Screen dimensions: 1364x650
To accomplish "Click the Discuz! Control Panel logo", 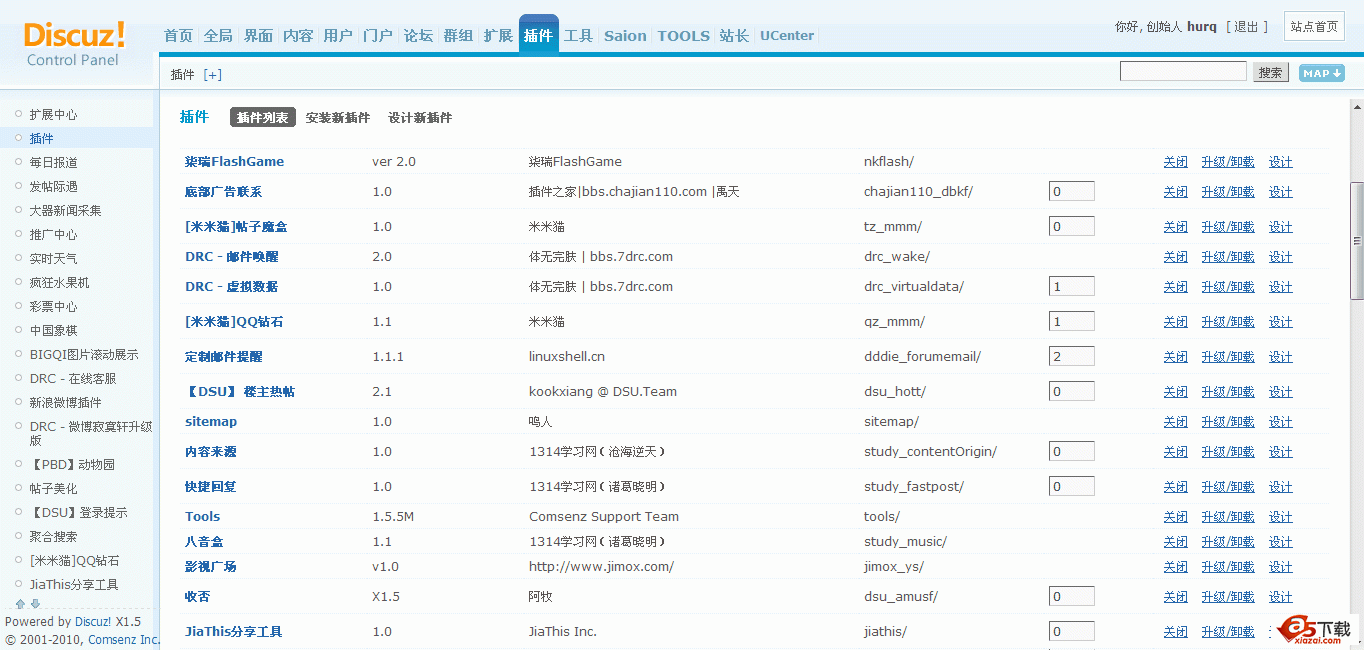I will [x=75, y=44].
